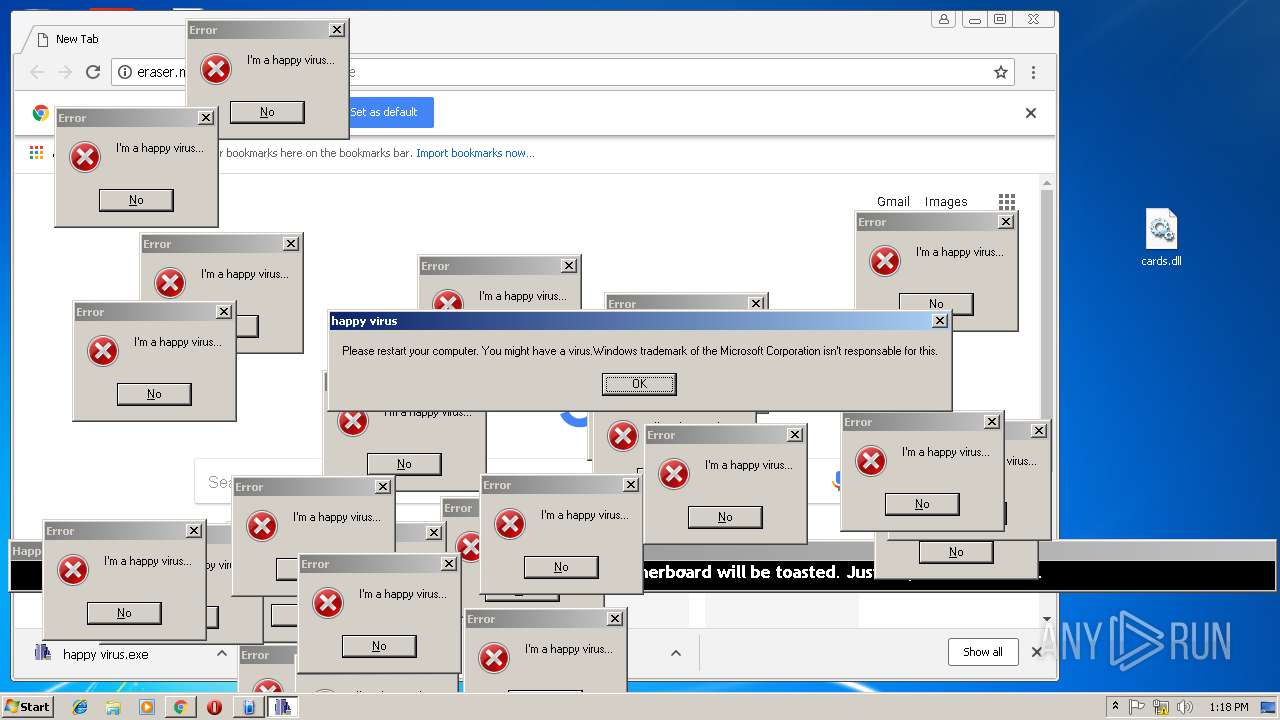Click No in Error dialog below Images link
This screenshot has height=720, width=1280.
[x=936, y=304]
